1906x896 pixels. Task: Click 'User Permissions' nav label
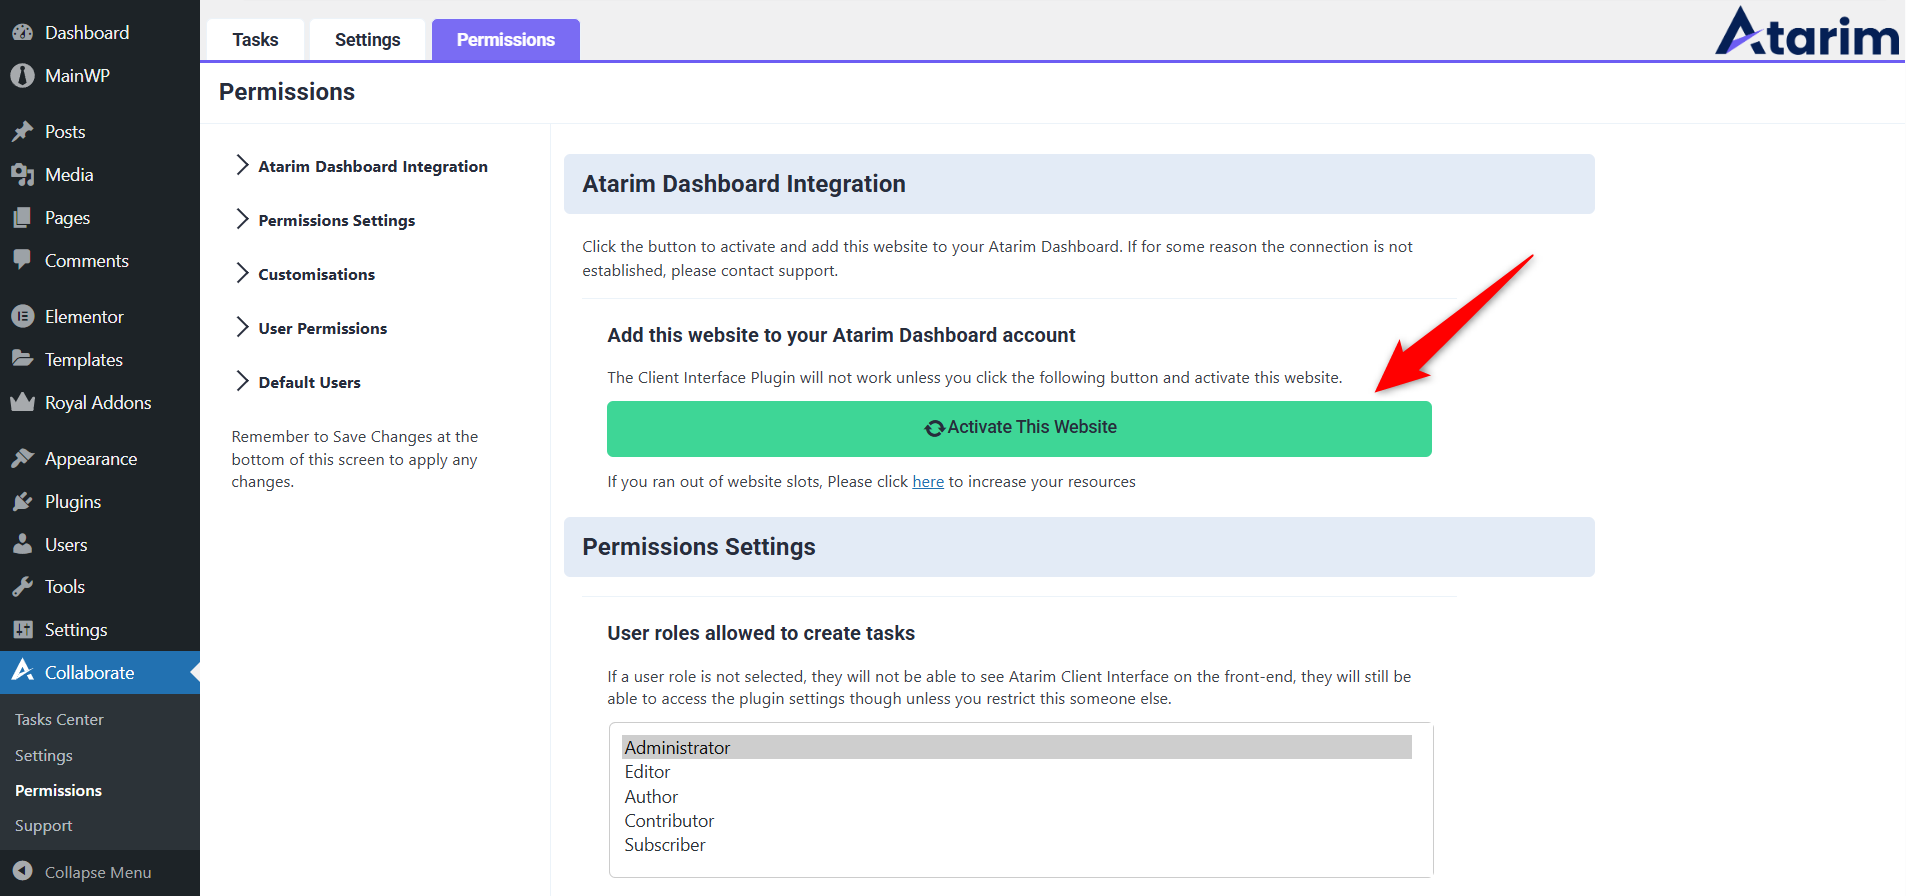(323, 328)
